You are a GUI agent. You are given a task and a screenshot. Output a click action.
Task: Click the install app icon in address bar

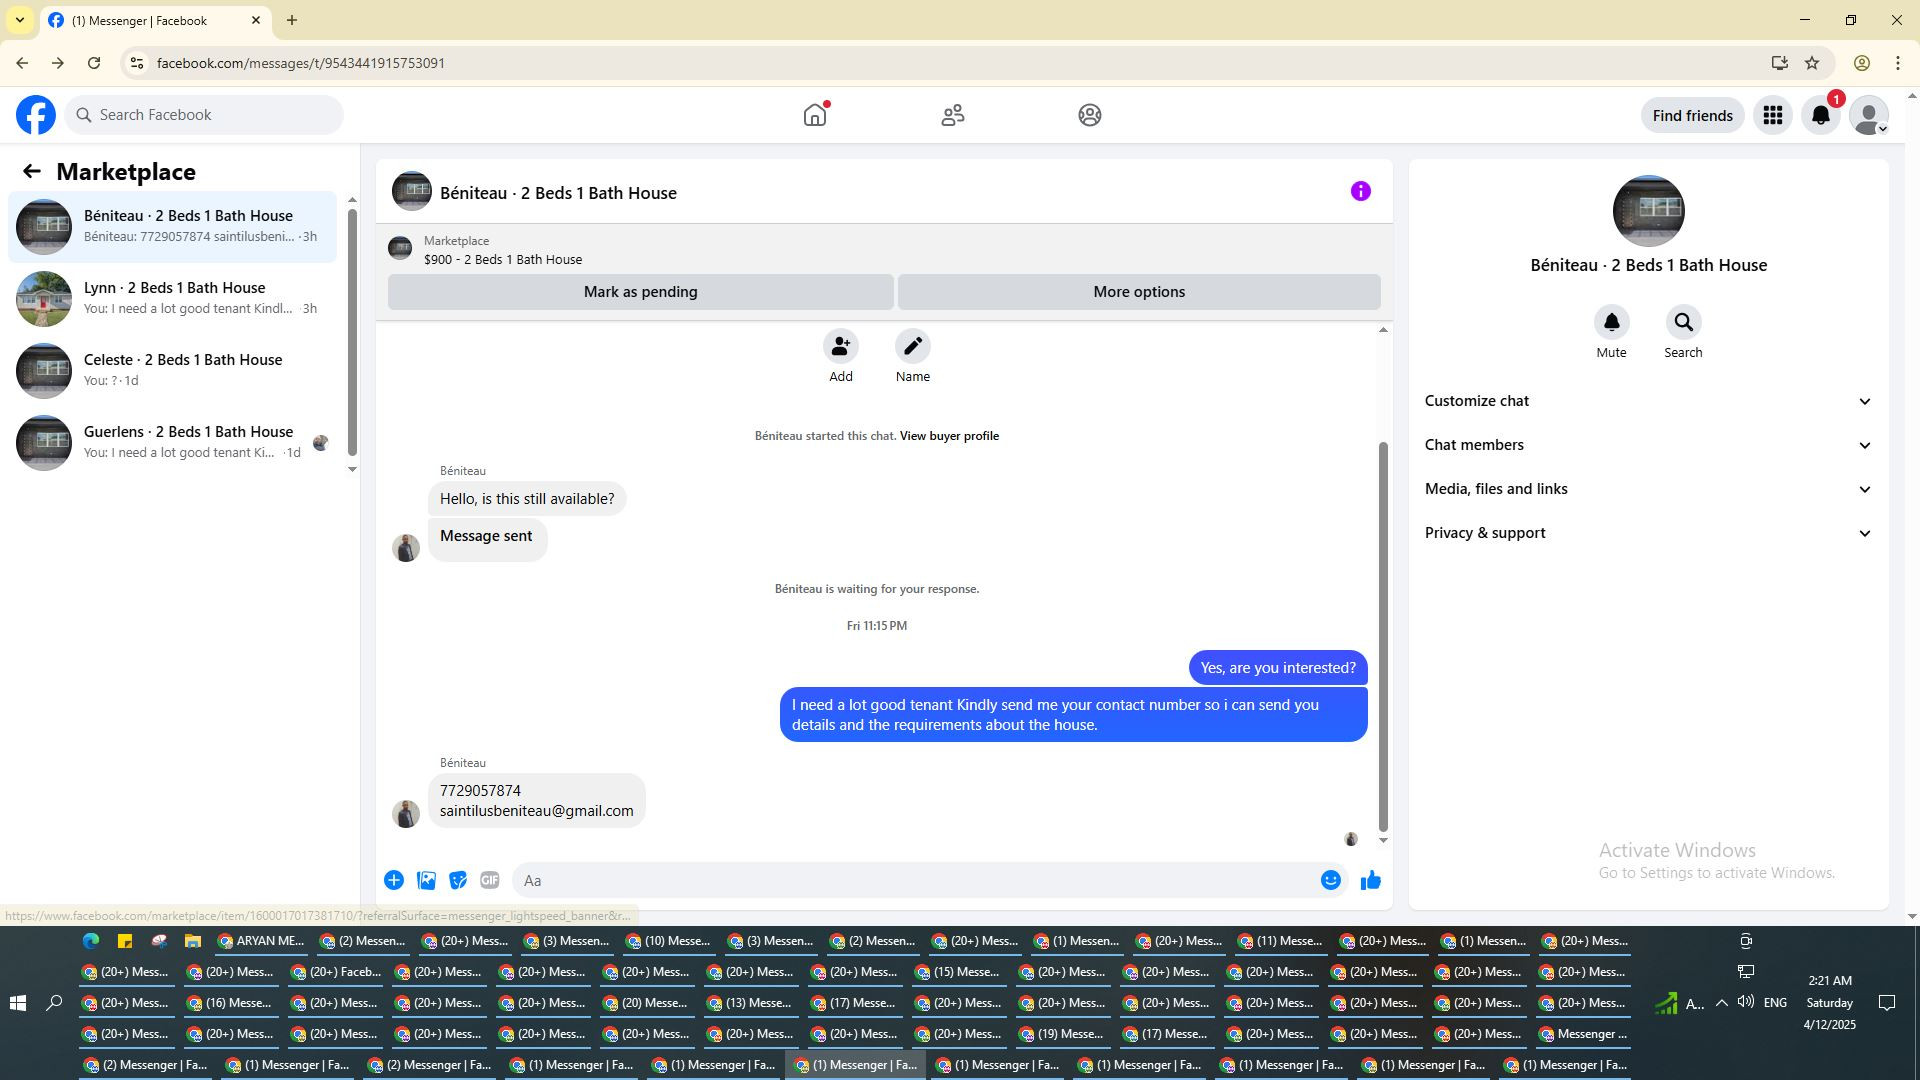[x=1779, y=63]
